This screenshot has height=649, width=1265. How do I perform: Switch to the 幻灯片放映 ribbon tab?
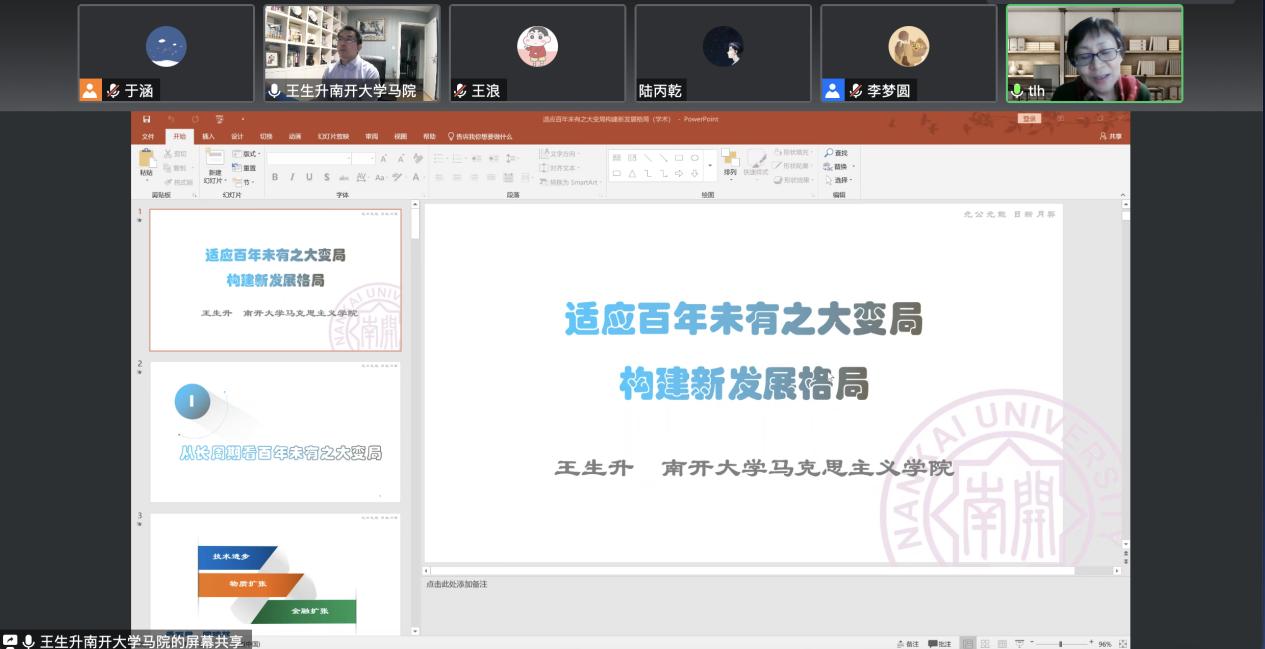333,136
